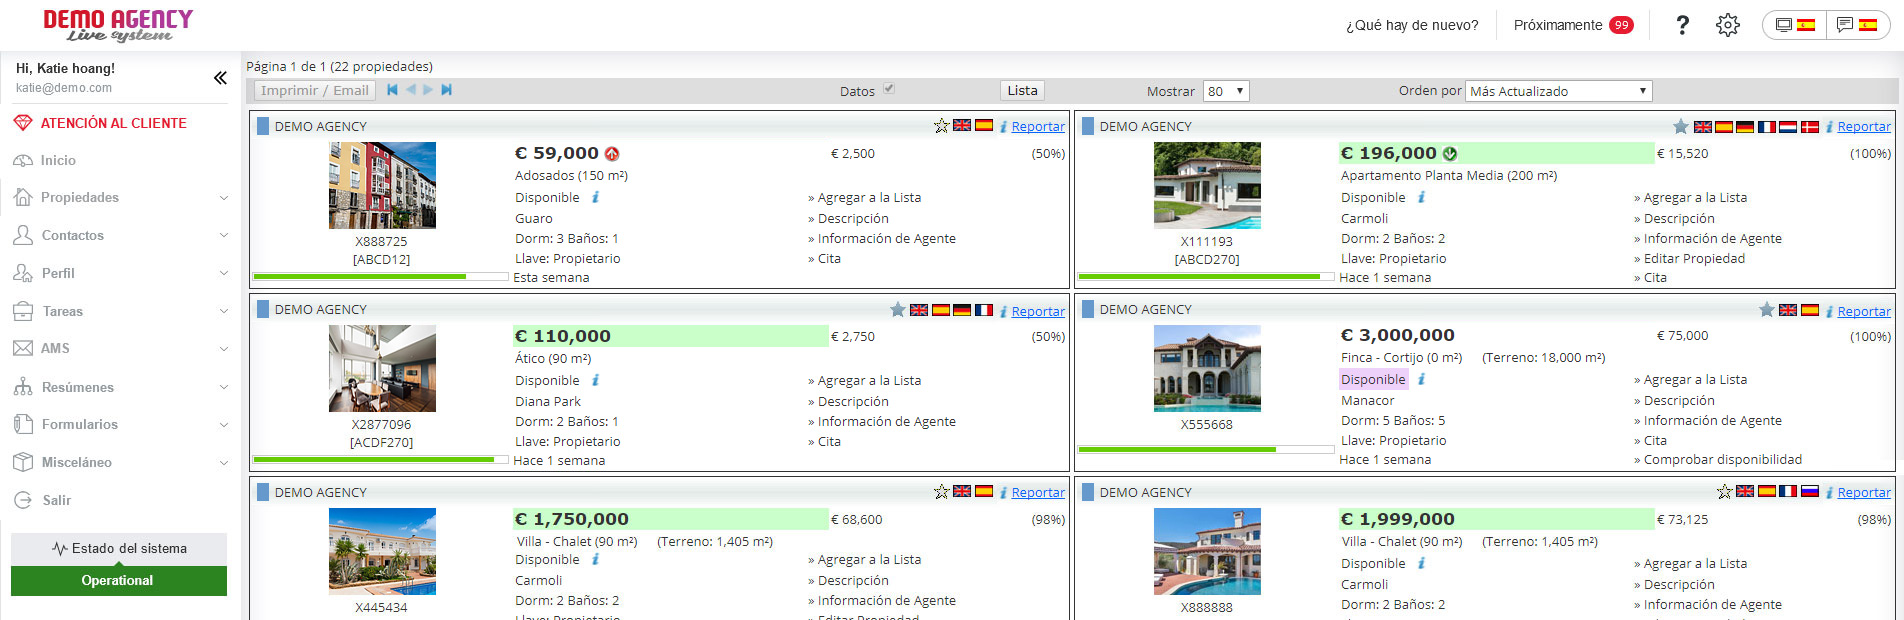The image size is (1904, 620).
Task: Select the Danish flag on the X111193 listing
Action: pos(1810,127)
